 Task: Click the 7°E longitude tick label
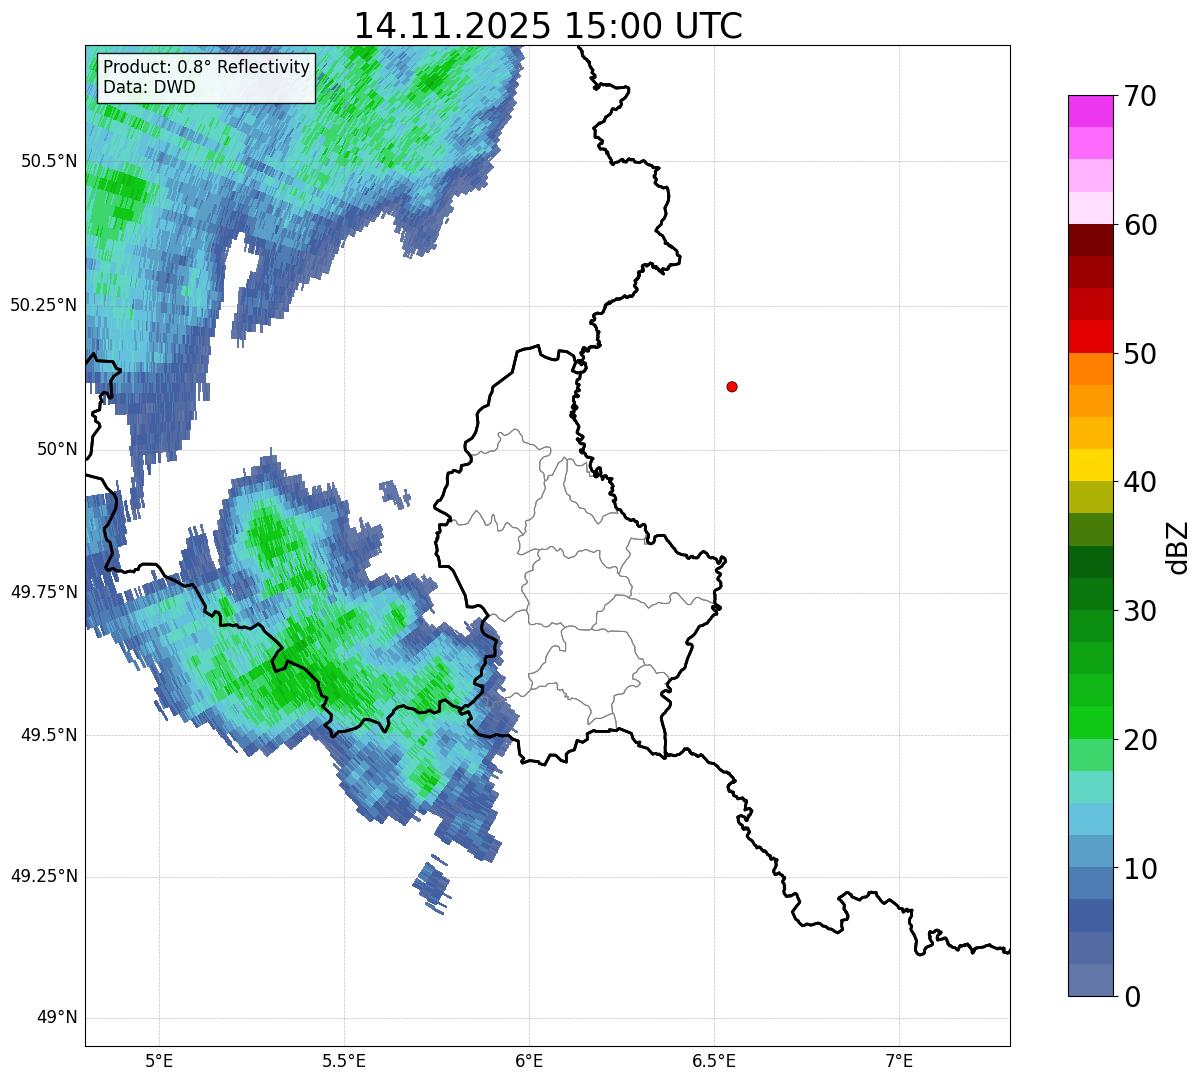[900, 1061]
